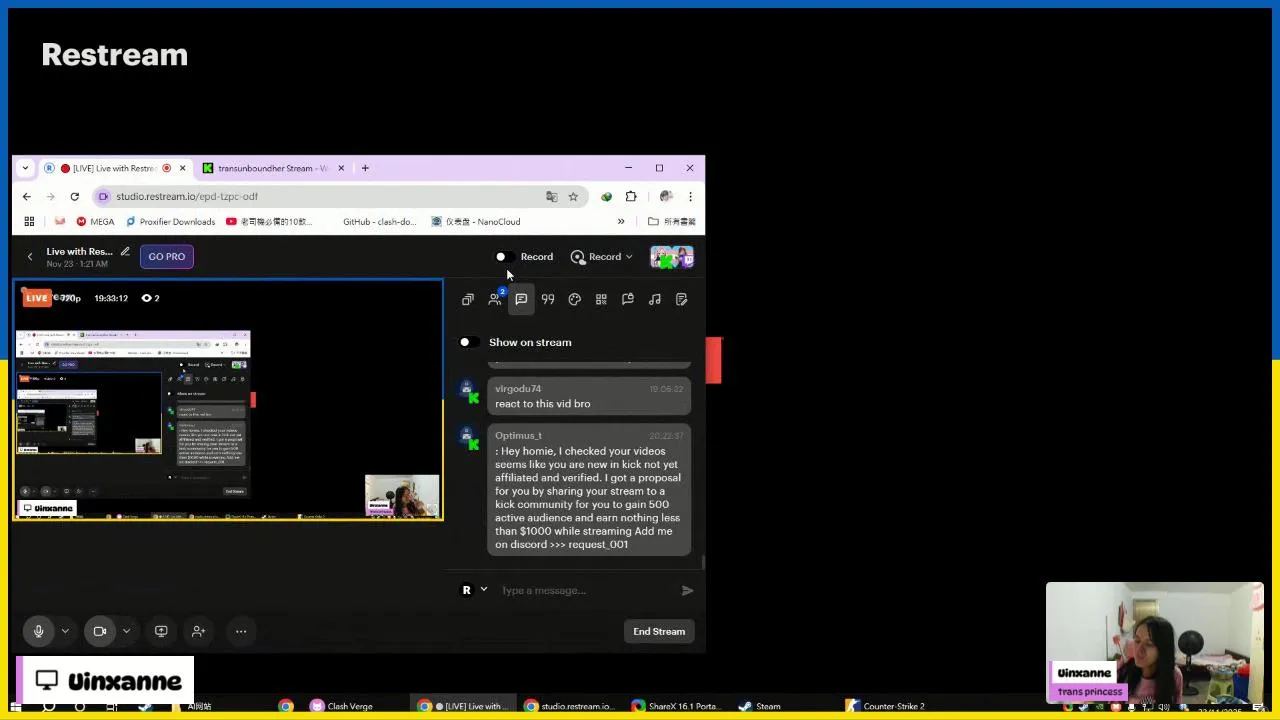Image resolution: width=1280 pixels, height=720 pixels.
Task: Go back with studio left chevron
Action: [x=30, y=257]
